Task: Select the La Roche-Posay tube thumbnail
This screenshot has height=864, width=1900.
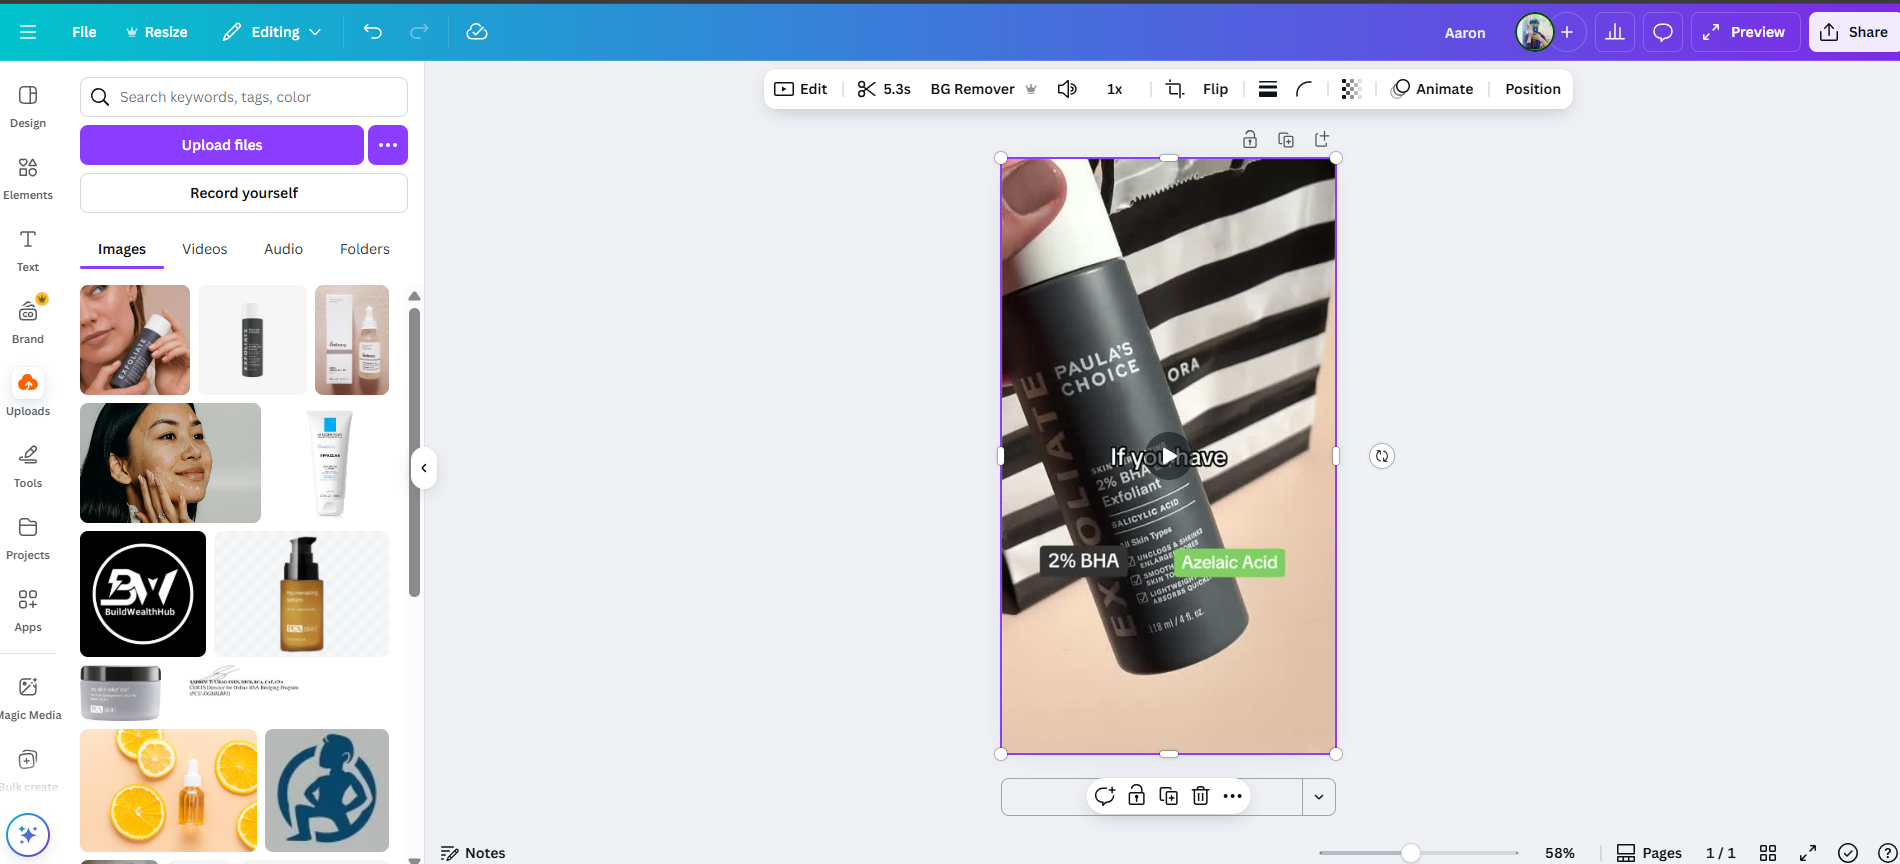Action: coord(329,463)
